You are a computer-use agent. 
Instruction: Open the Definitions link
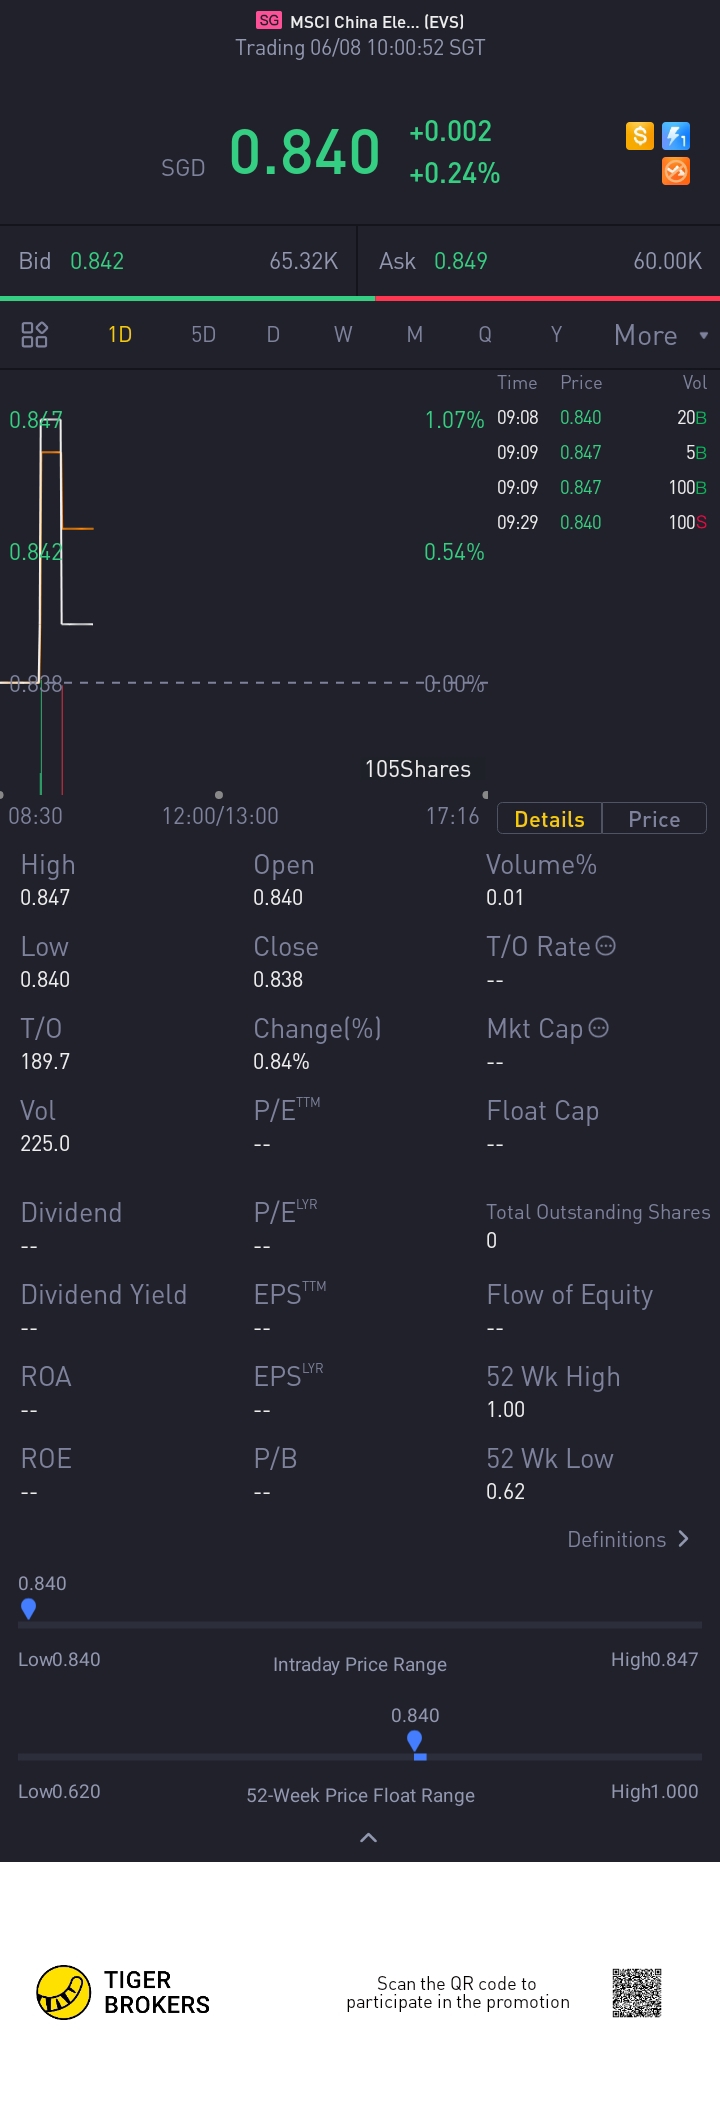[617, 1539]
